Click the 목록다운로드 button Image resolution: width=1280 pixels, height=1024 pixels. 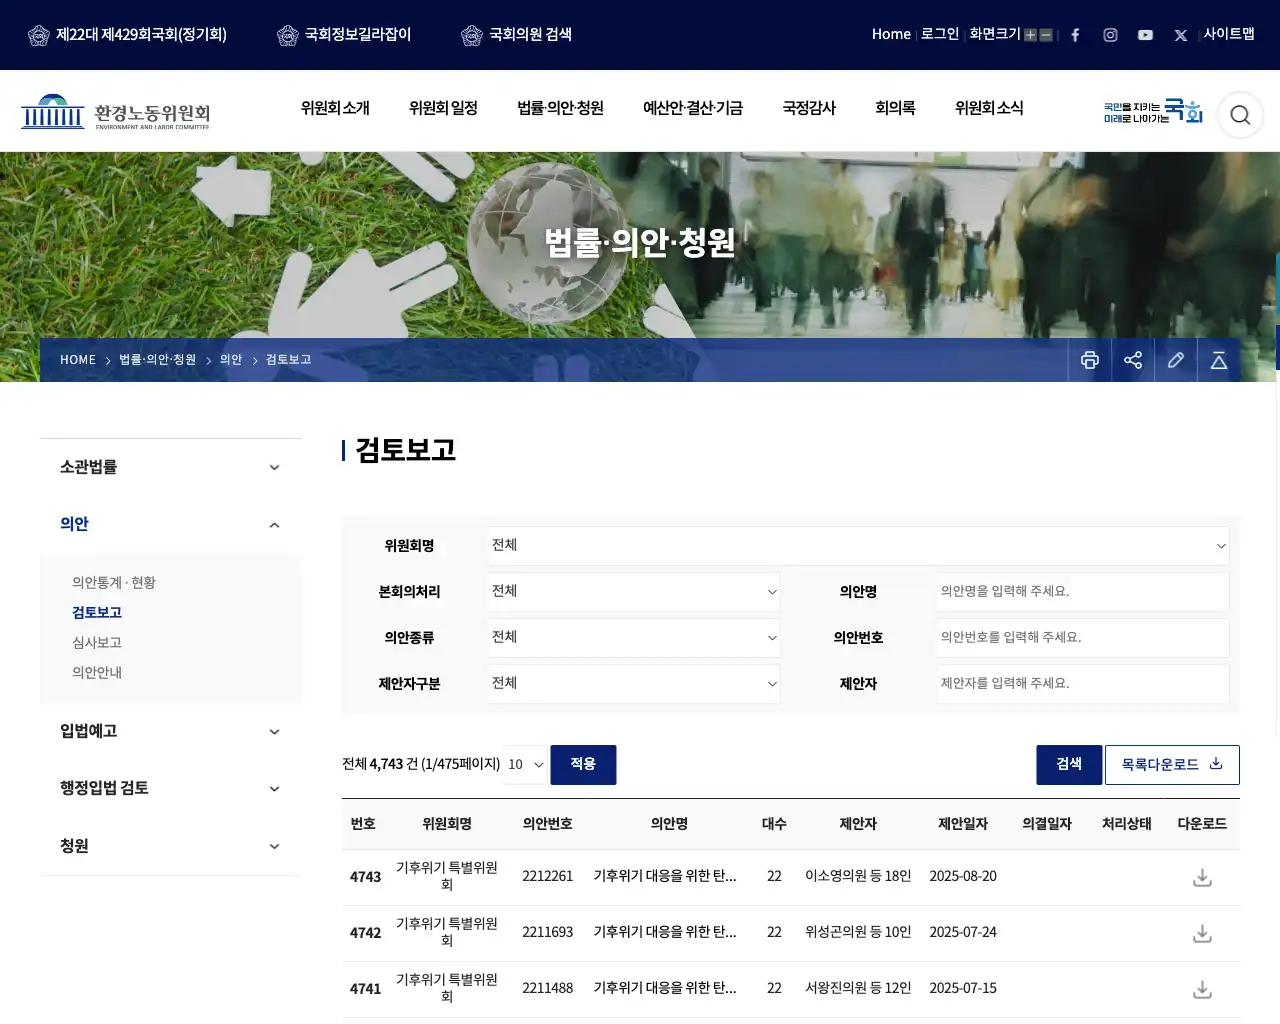[1172, 765]
